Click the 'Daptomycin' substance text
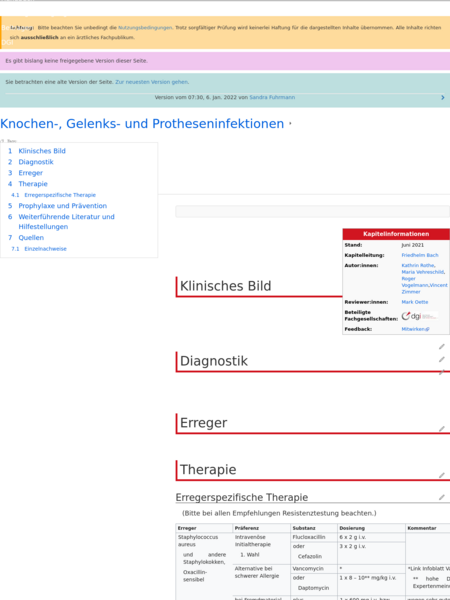Image resolution: width=450 pixels, height=600 pixels. coord(313,588)
